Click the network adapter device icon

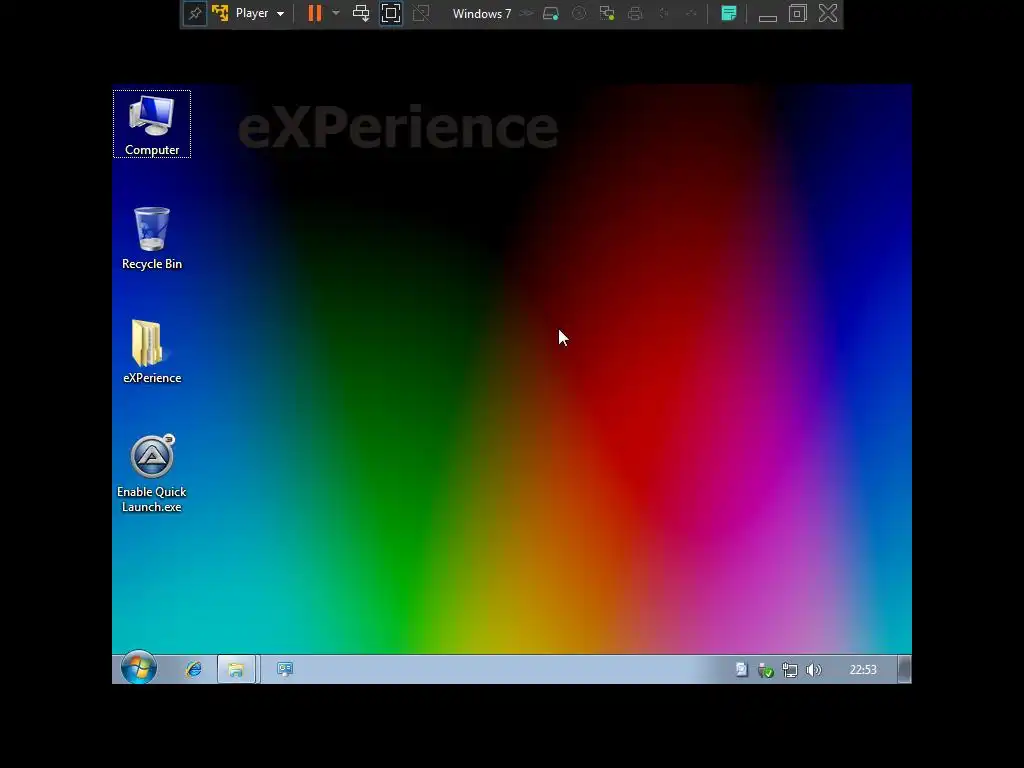click(x=607, y=13)
